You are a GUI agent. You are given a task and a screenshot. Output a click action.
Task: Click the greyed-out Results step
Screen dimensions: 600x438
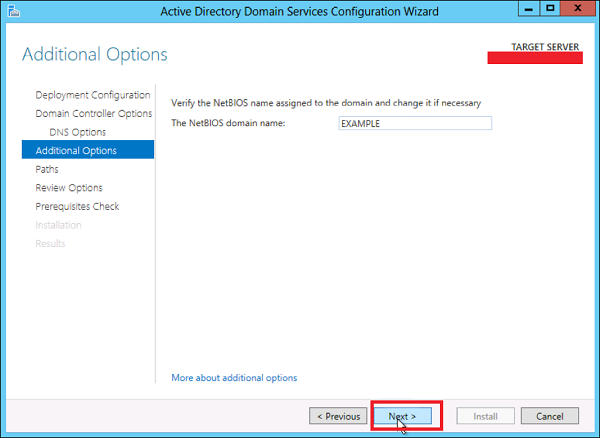point(50,244)
